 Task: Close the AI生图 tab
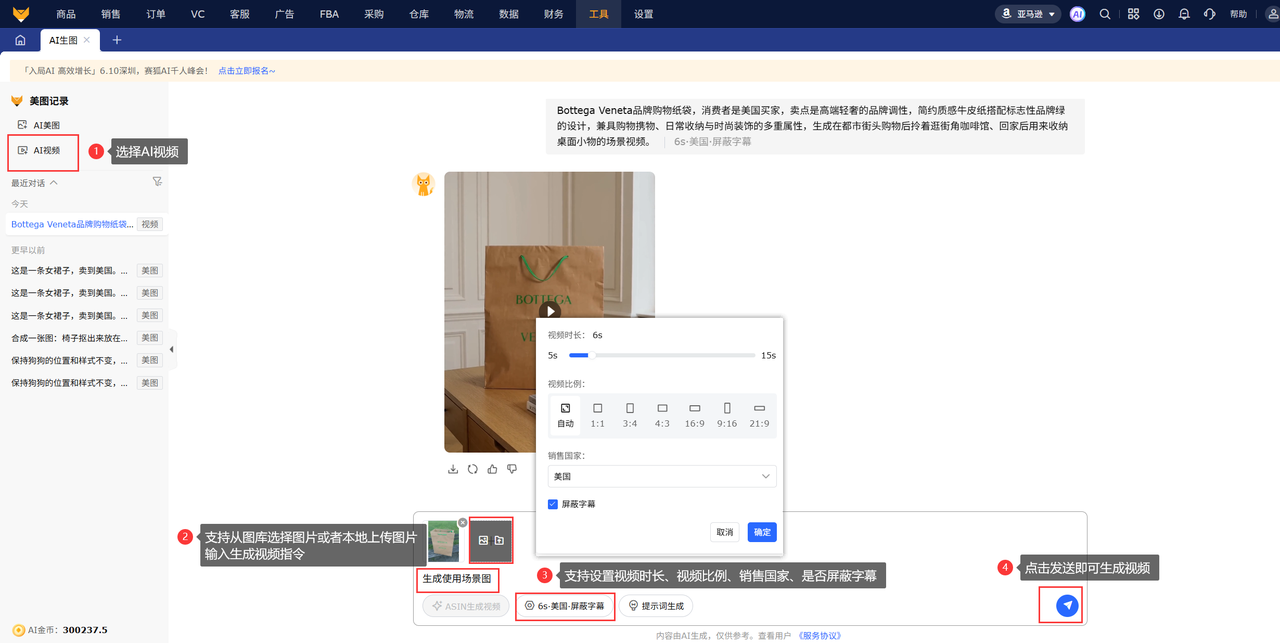click(87, 40)
